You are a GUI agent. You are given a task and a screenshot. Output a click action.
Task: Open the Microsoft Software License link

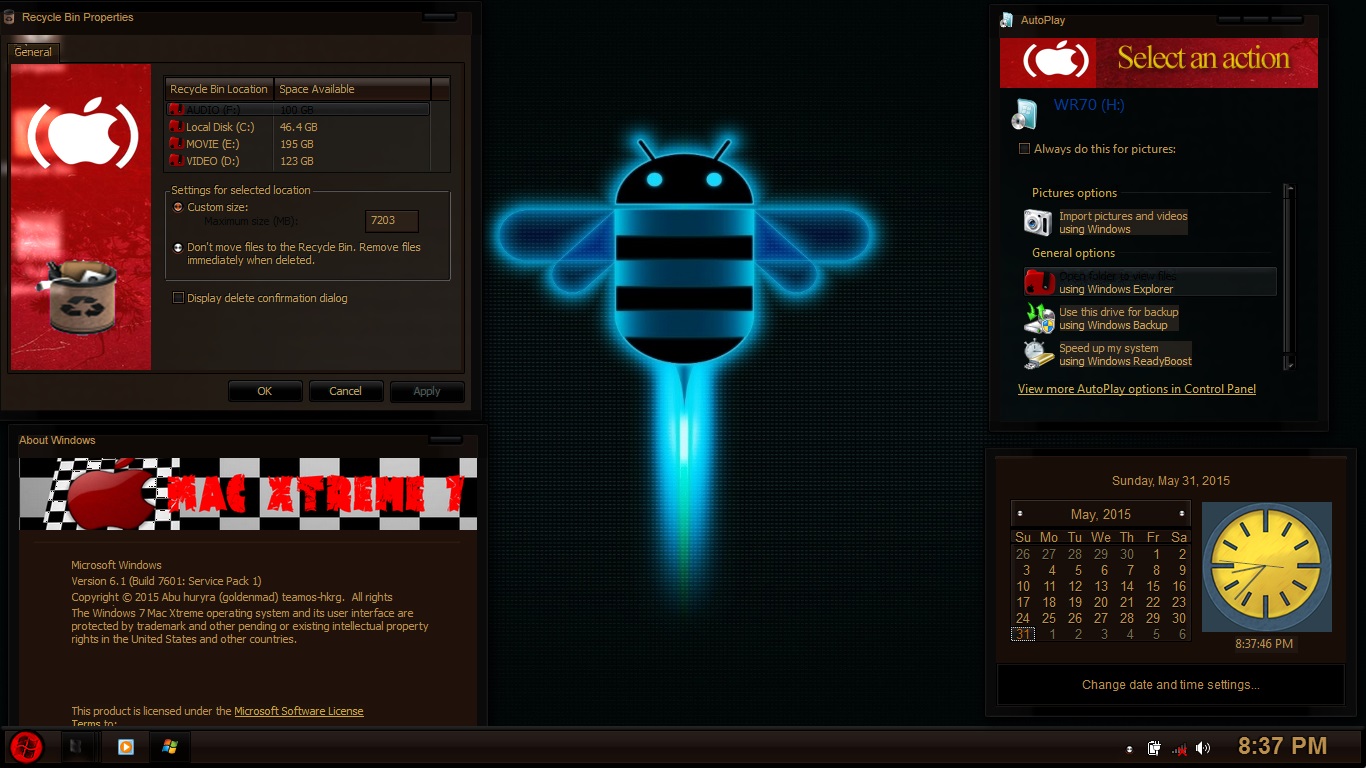click(299, 711)
